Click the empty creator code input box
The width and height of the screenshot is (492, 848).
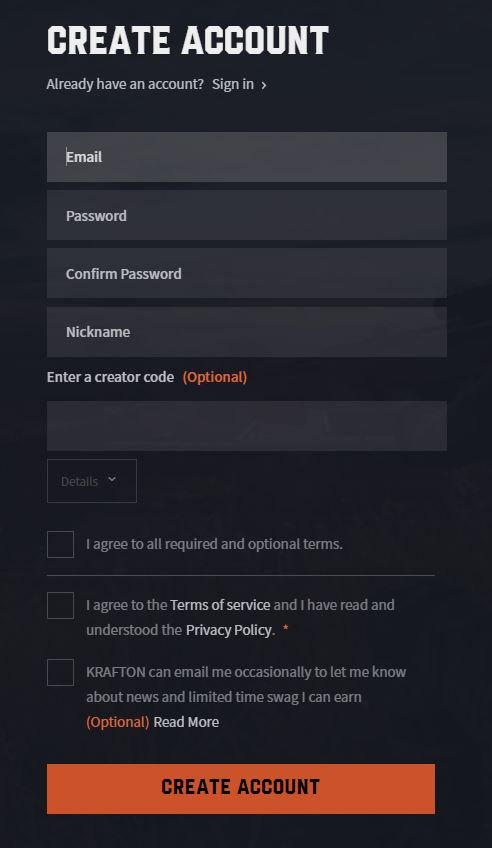coord(247,426)
